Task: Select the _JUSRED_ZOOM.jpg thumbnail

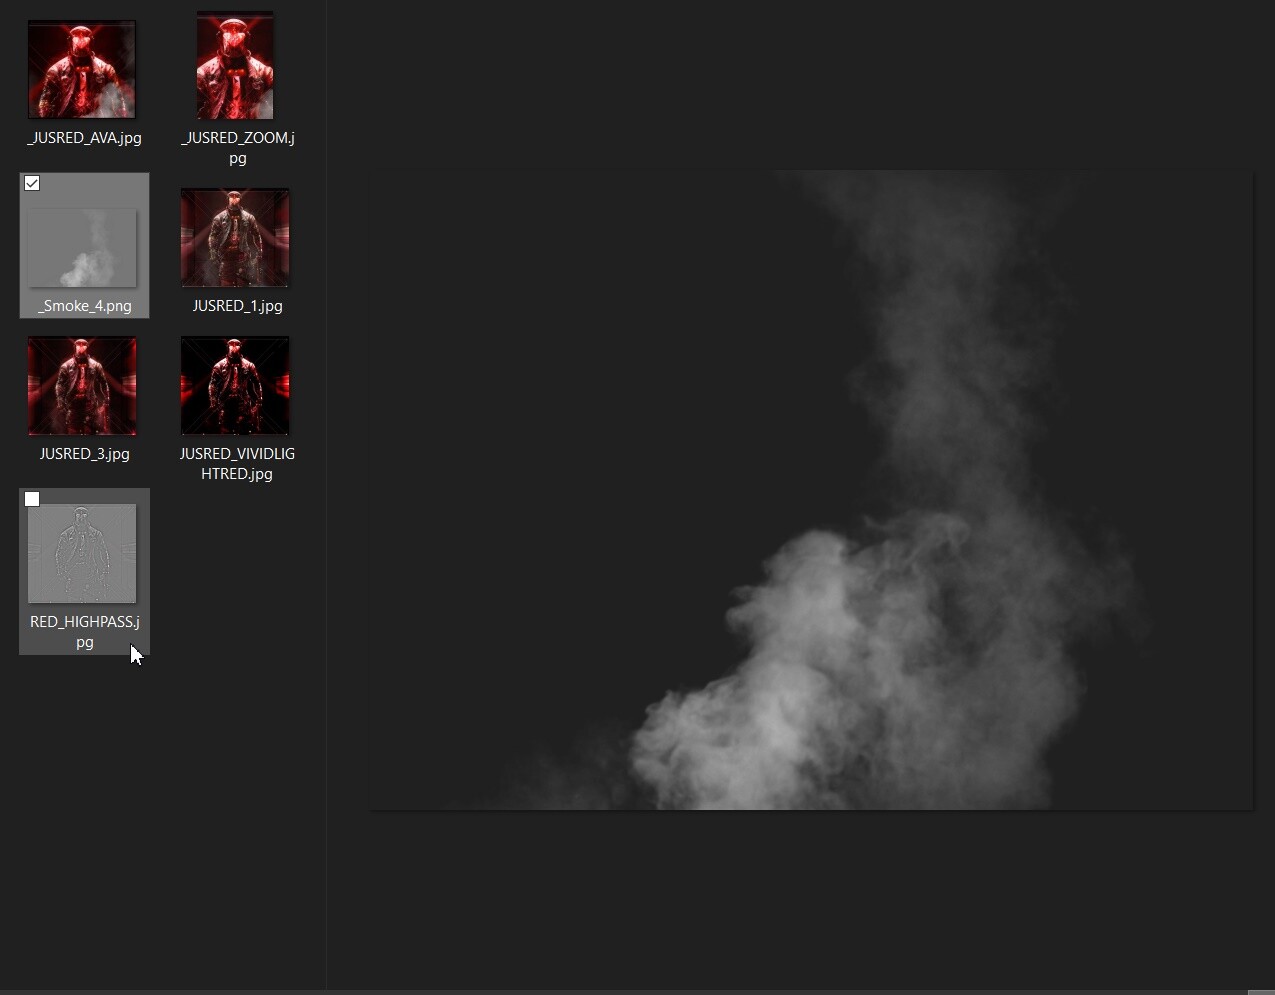Action: (235, 66)
